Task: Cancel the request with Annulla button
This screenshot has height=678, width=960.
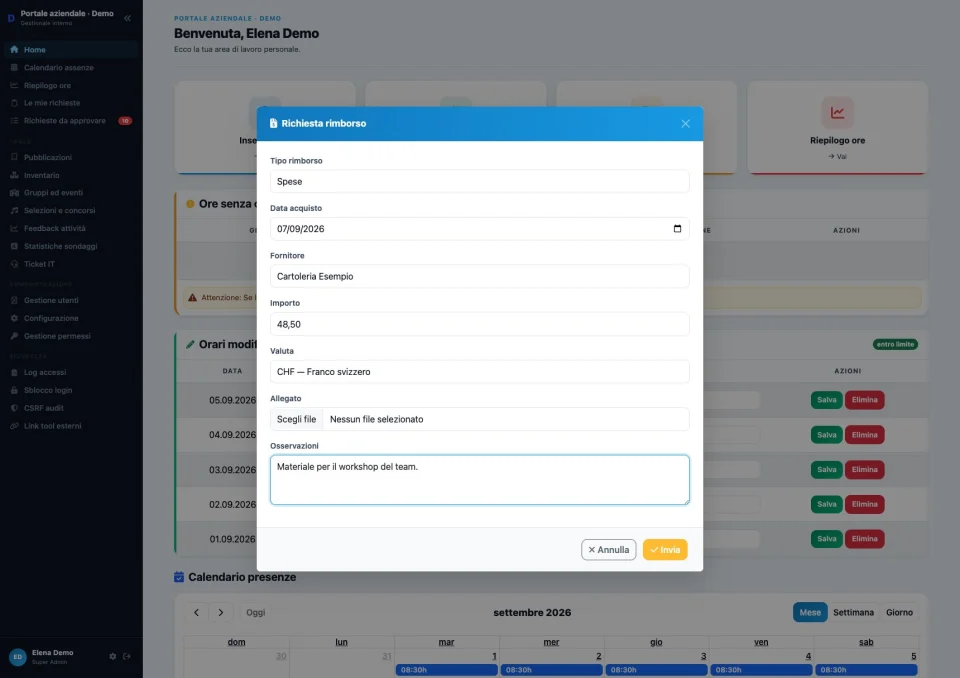Action: click(609, 550)
